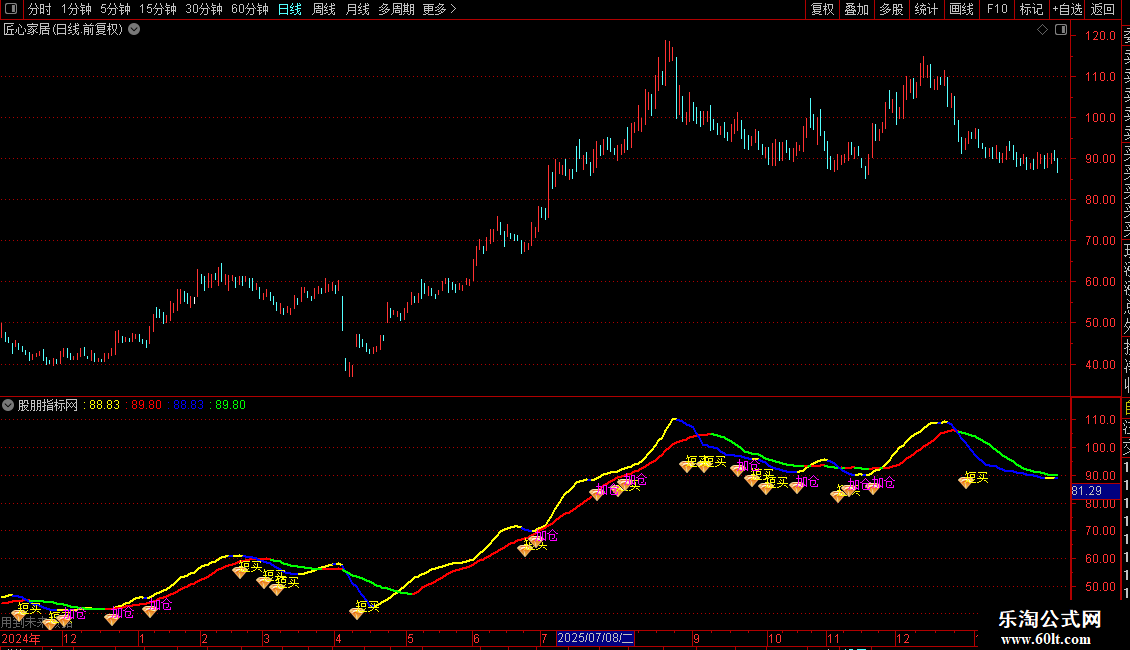
Task: Toggle the left sidebar panel icon
Action: tap(12, 9)
